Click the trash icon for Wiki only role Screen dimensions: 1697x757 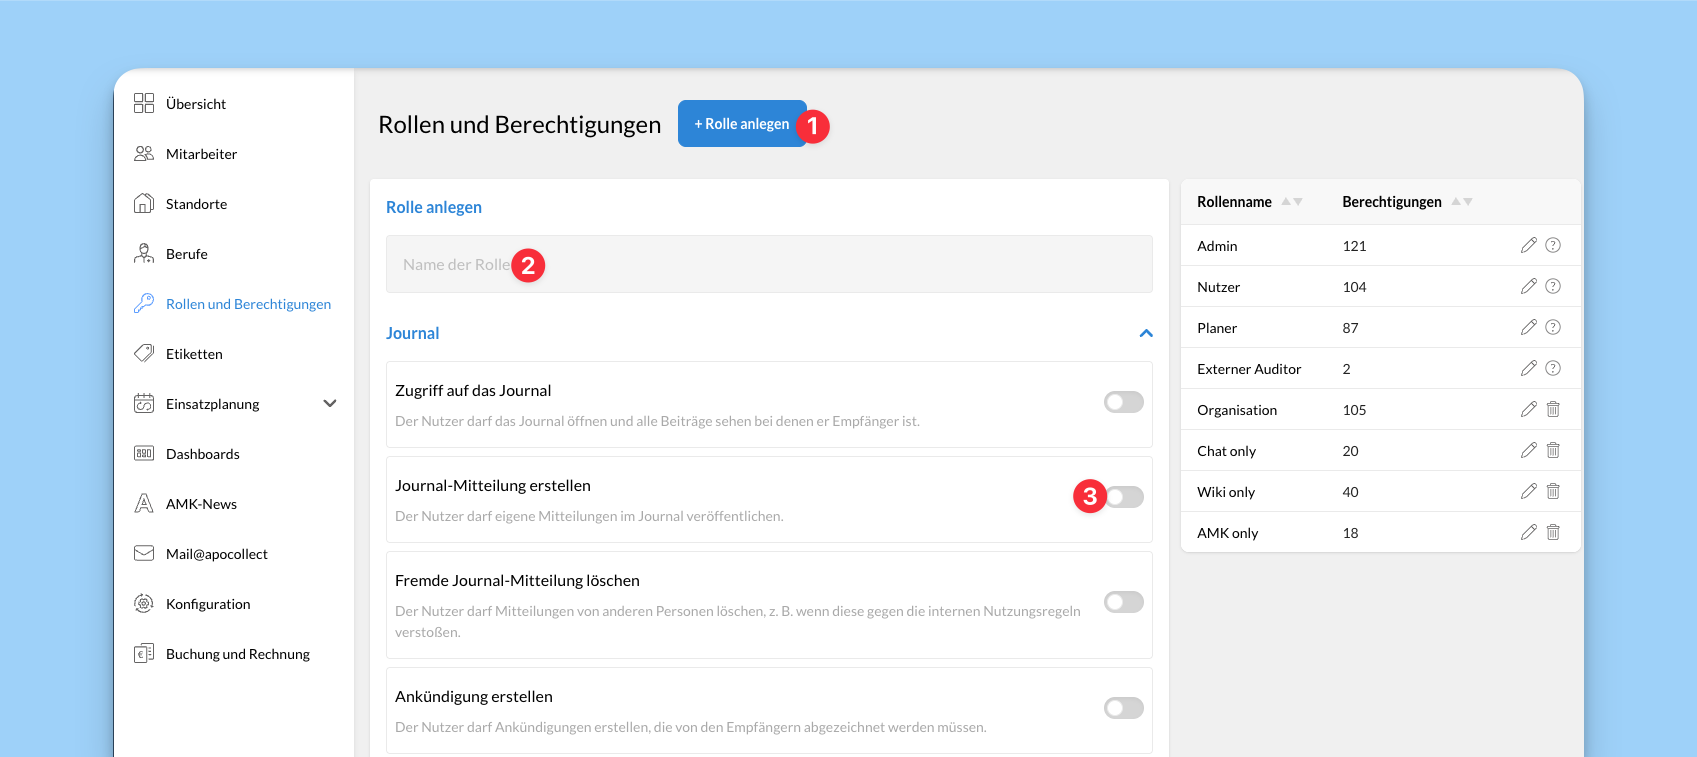coord(1553,491)
